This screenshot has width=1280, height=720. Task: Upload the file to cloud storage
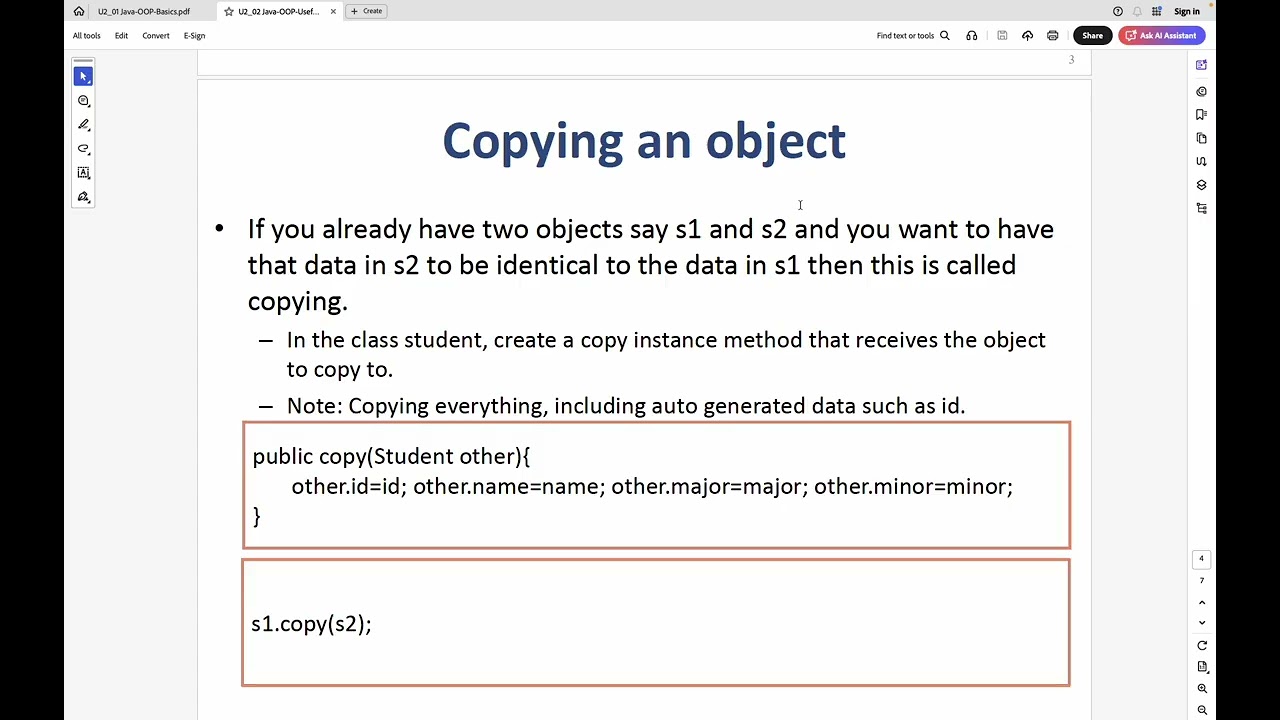[x=1027, y=36]
